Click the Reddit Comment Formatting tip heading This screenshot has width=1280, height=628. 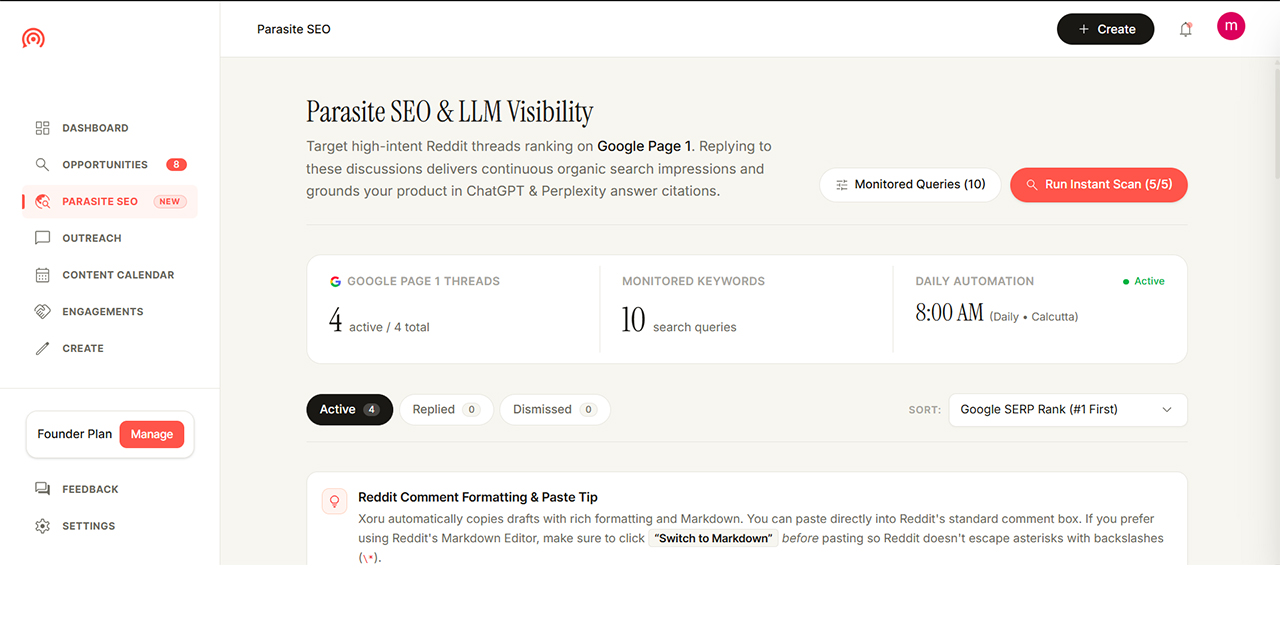tap(478, 497)
